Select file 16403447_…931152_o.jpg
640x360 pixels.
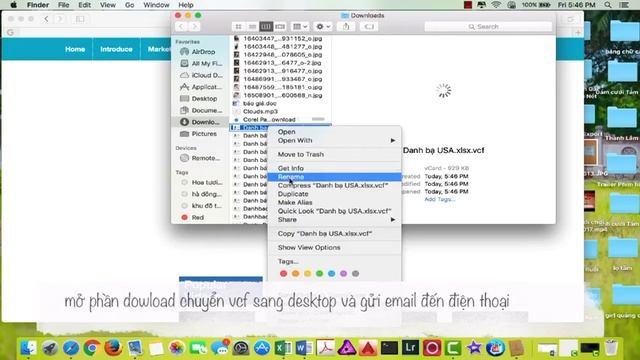pyautogui.click(x=282, y=38)
